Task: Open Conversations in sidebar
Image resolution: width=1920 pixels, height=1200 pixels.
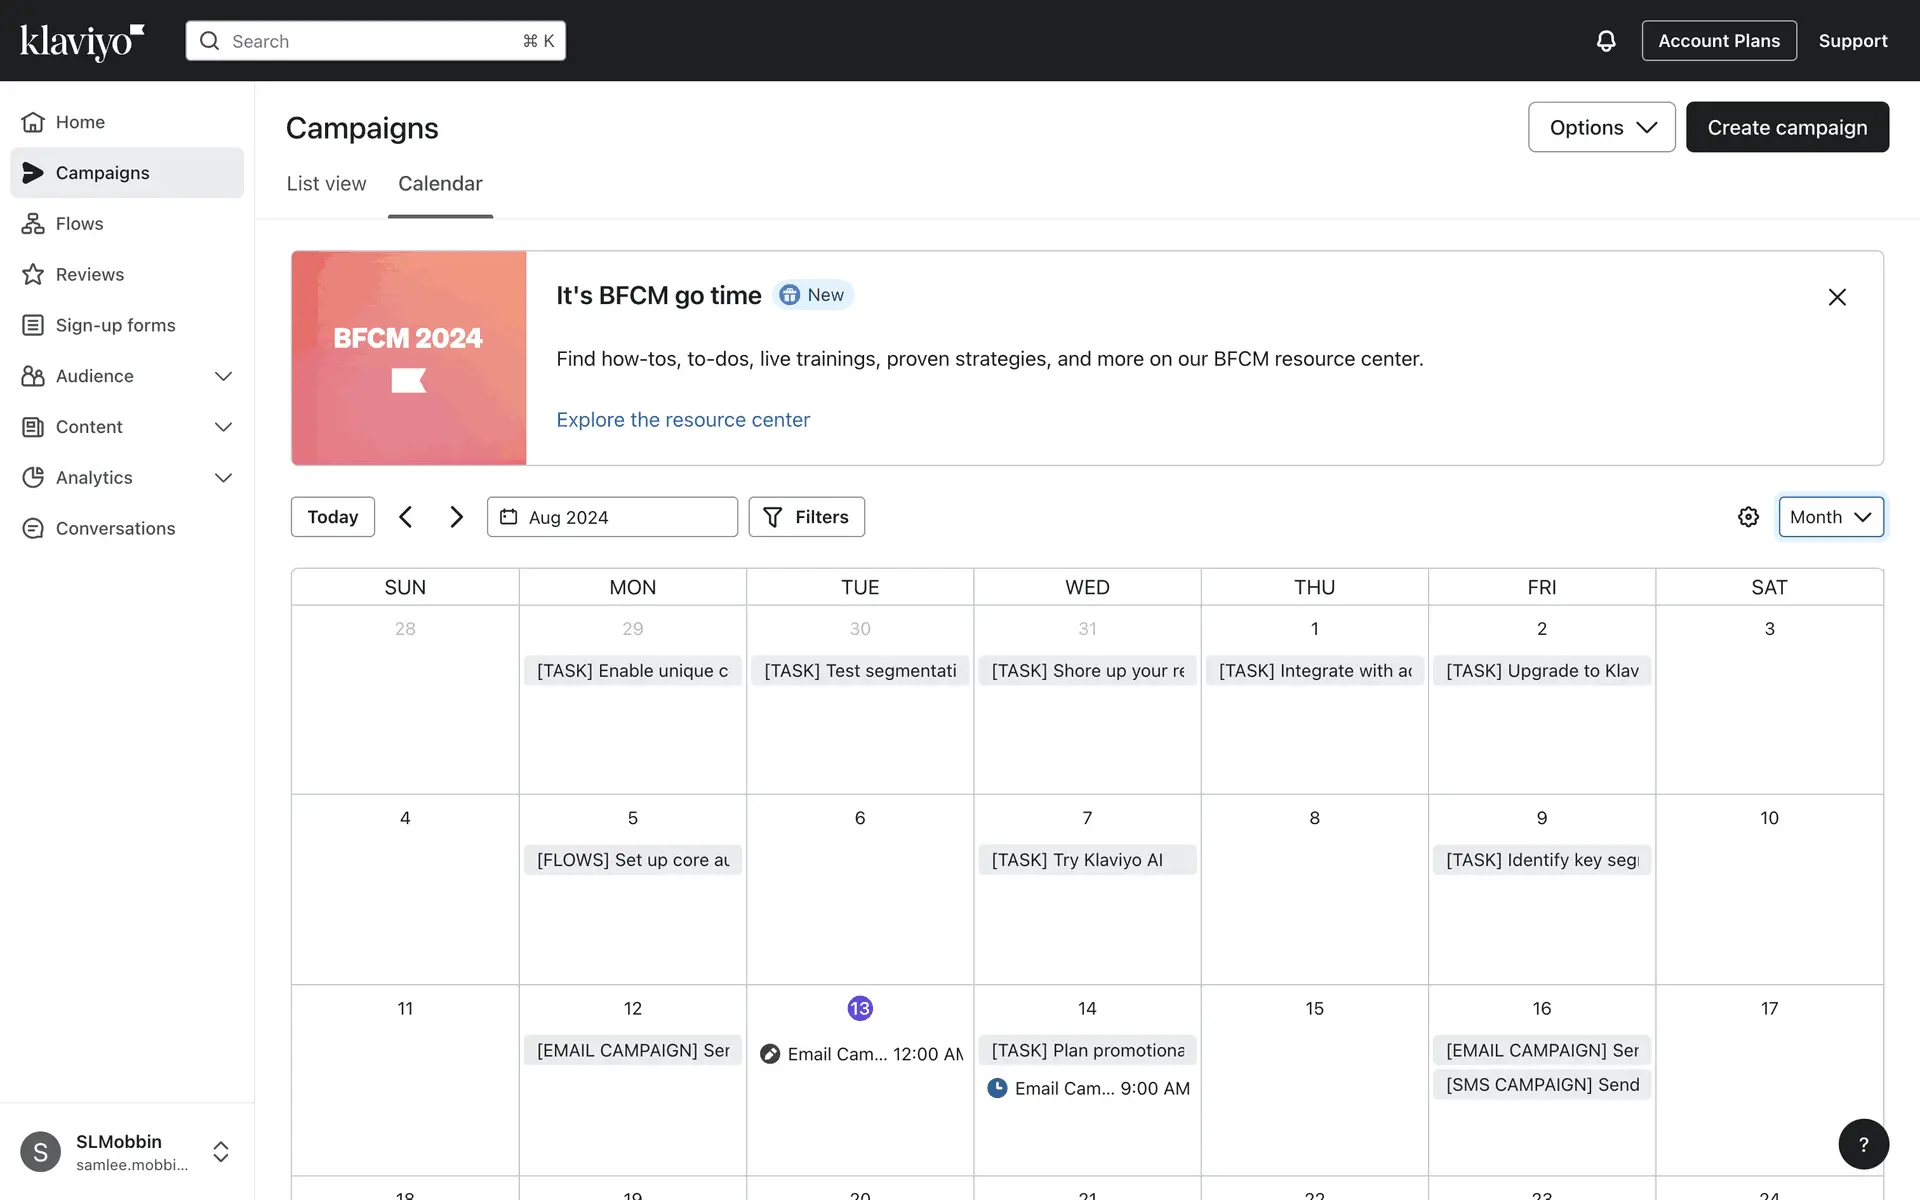Action: click(x=115, y=529)
